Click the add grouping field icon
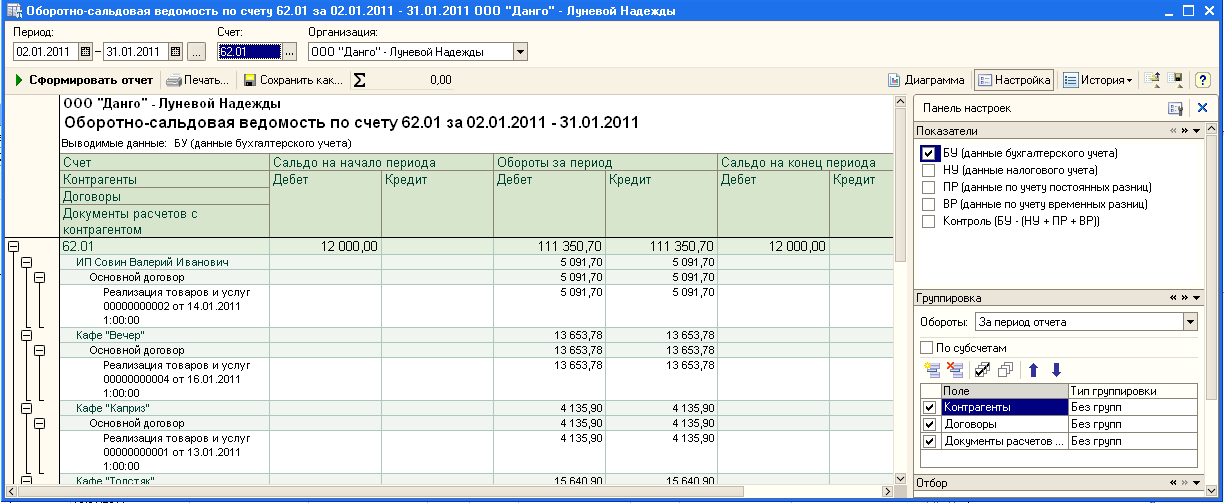 click(x=932, y=369)
